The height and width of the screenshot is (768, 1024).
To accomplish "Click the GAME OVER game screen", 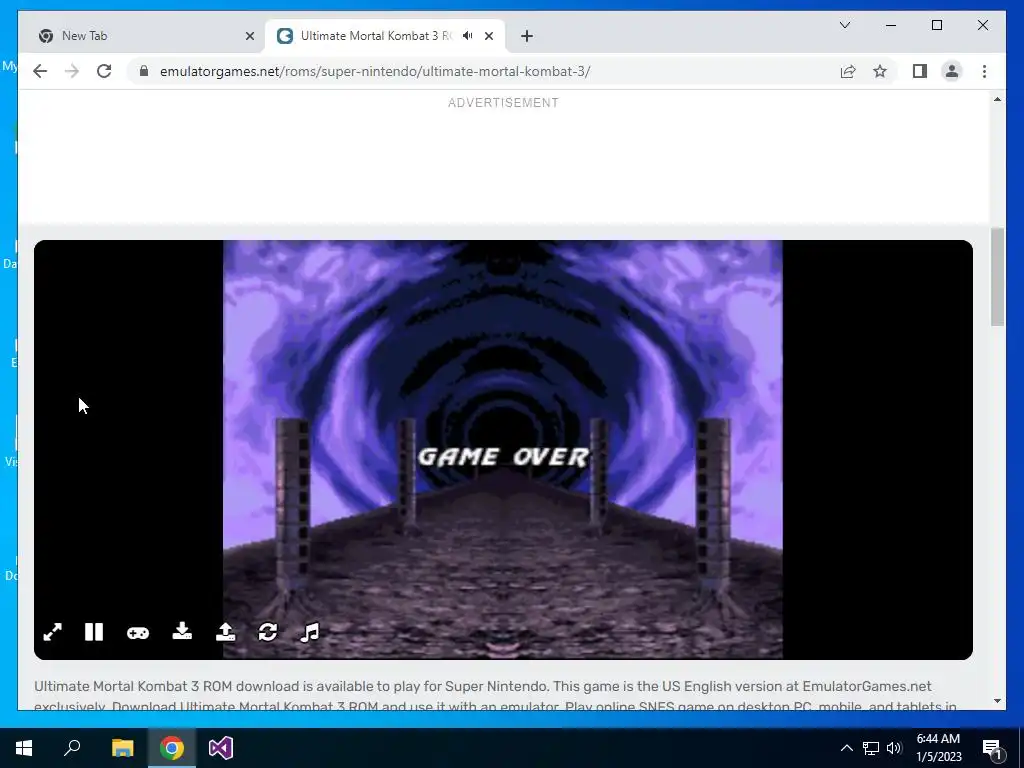I will (503, 449).
